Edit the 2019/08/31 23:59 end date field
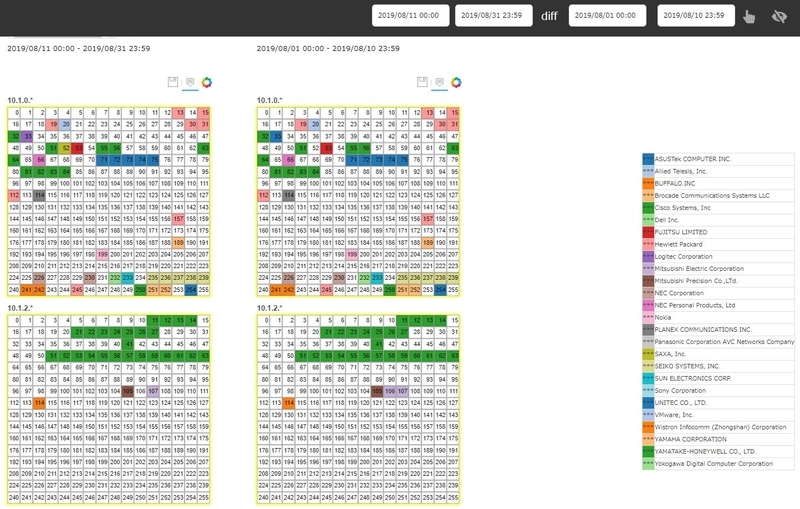This screenshot has height=509, width=800. tap(493, 15)
